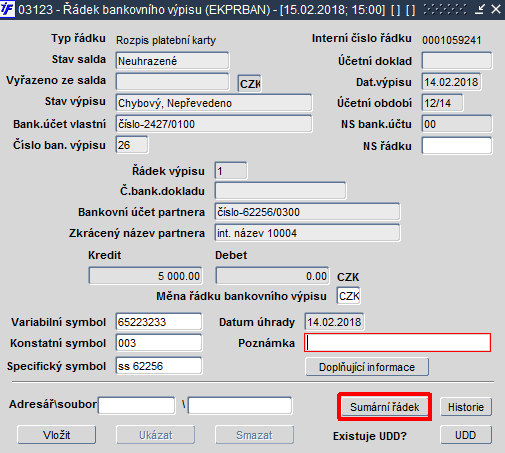Viewport: 505px width, 453px height.
Task: Click the Debet amount 0.00 field
Action: pos(272,276)
